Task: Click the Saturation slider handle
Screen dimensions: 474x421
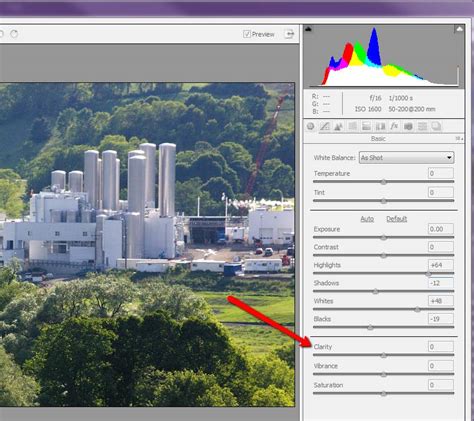Action: [384, 394]
